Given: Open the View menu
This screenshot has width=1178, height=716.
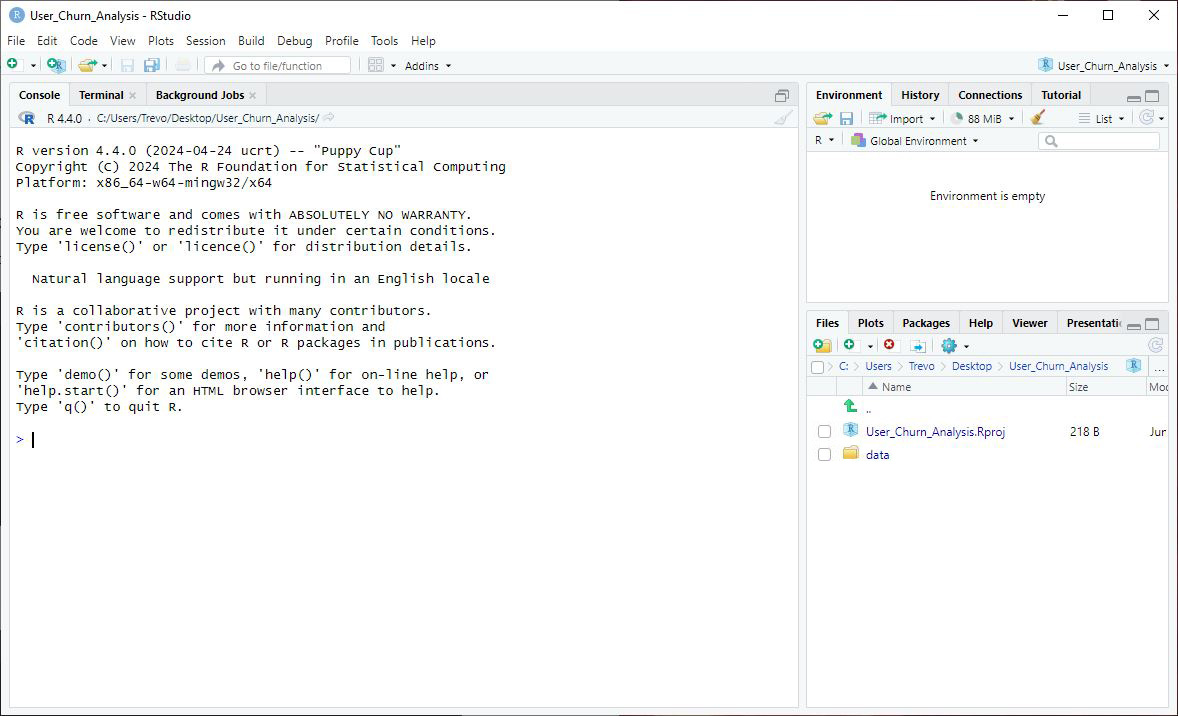Looking at the screenshot, I should 122,41.
